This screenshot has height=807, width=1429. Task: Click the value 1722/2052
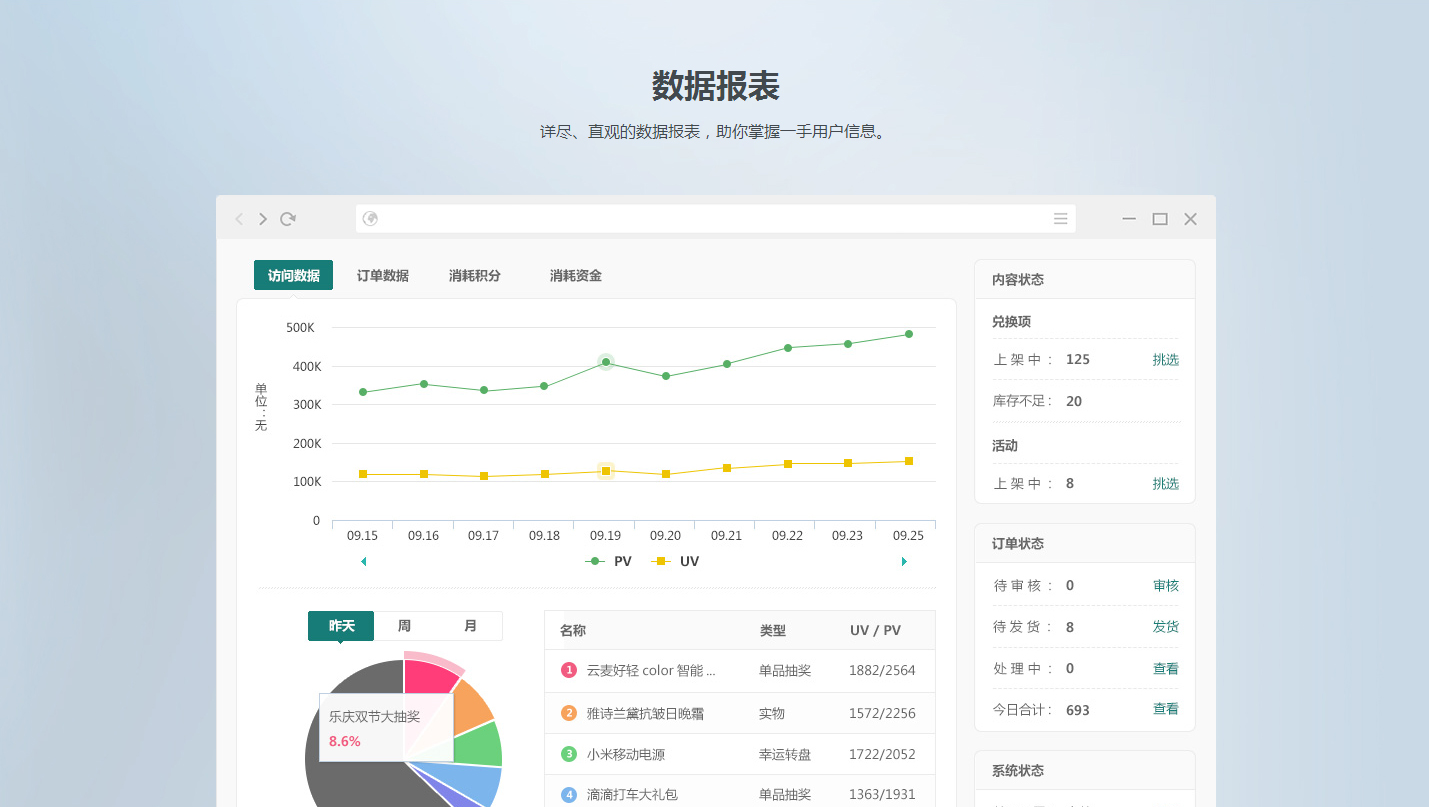coord(882,755)
